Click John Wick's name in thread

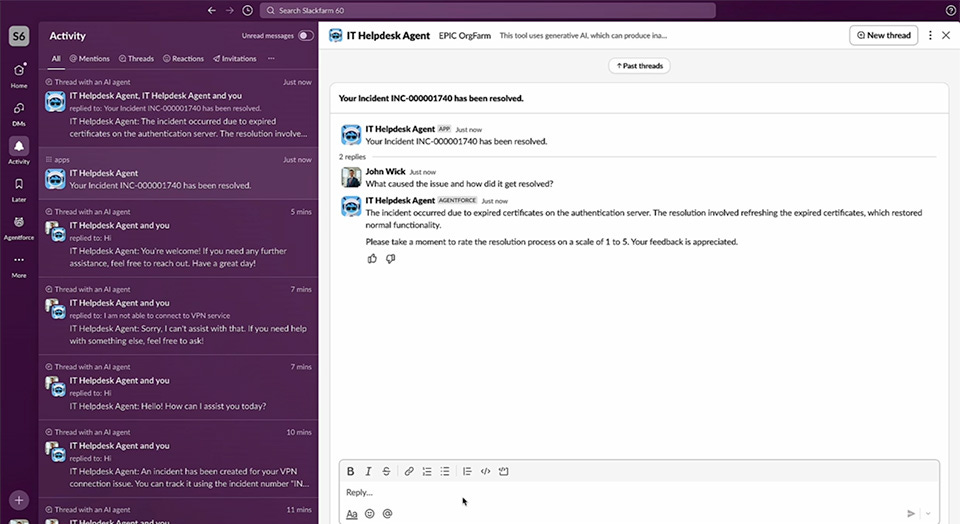point(385,171)
